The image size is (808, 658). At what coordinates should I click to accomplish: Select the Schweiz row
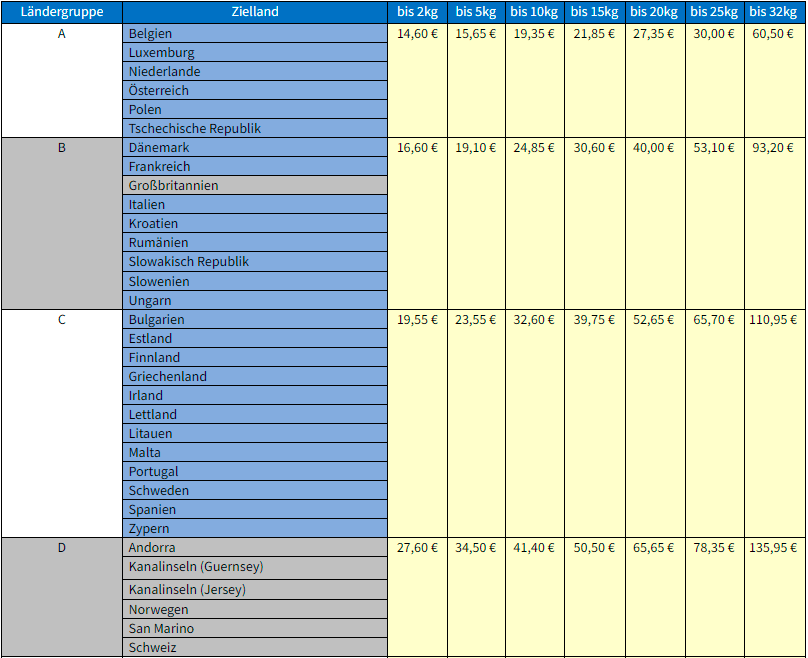[254, 648]
